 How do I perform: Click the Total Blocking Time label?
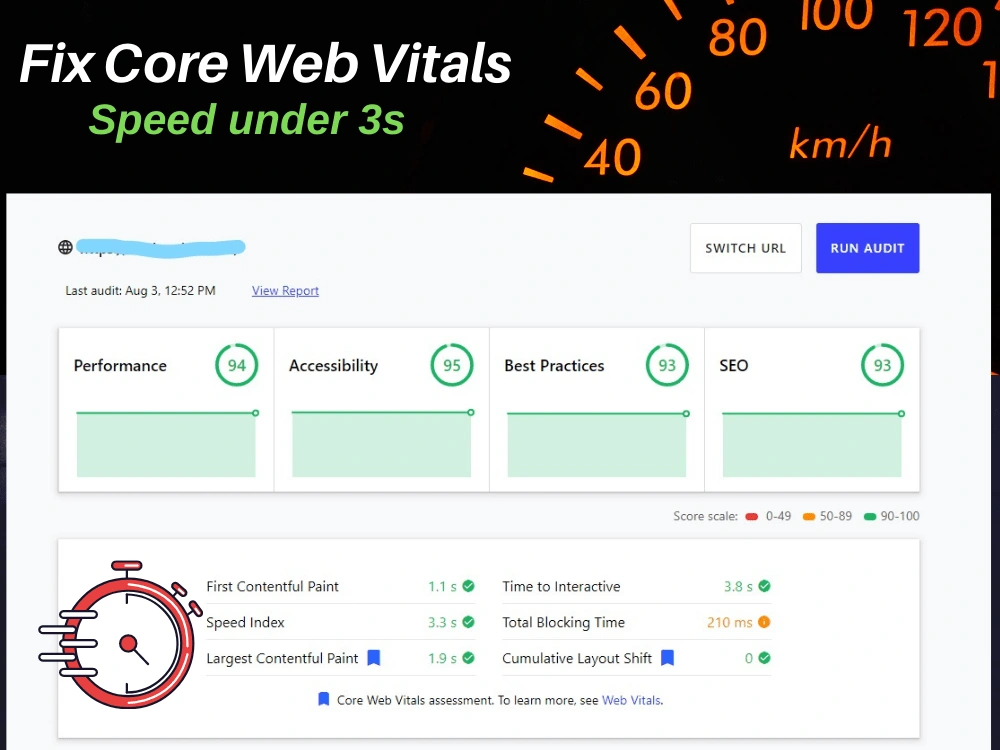pos(563,622)
